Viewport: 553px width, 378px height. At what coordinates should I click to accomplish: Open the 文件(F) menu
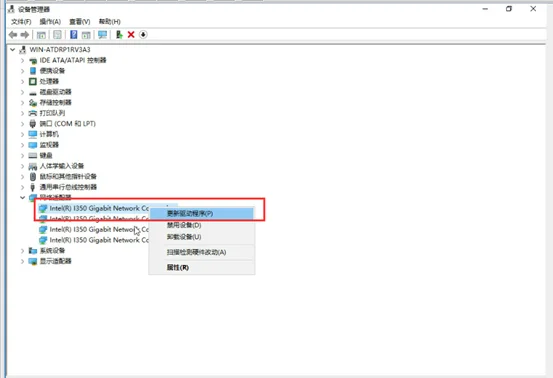pos(21,22)
